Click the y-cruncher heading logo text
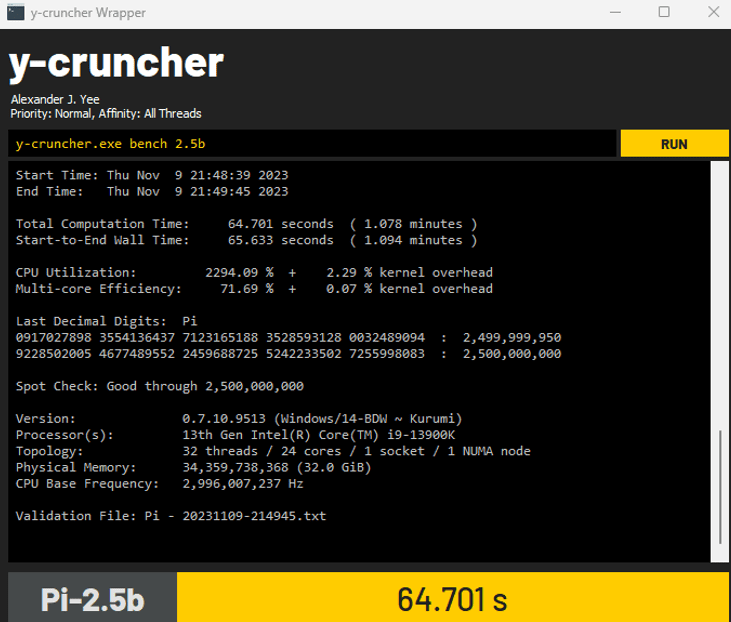This screenshot has width=731, height=622. [x=117, y=63]
